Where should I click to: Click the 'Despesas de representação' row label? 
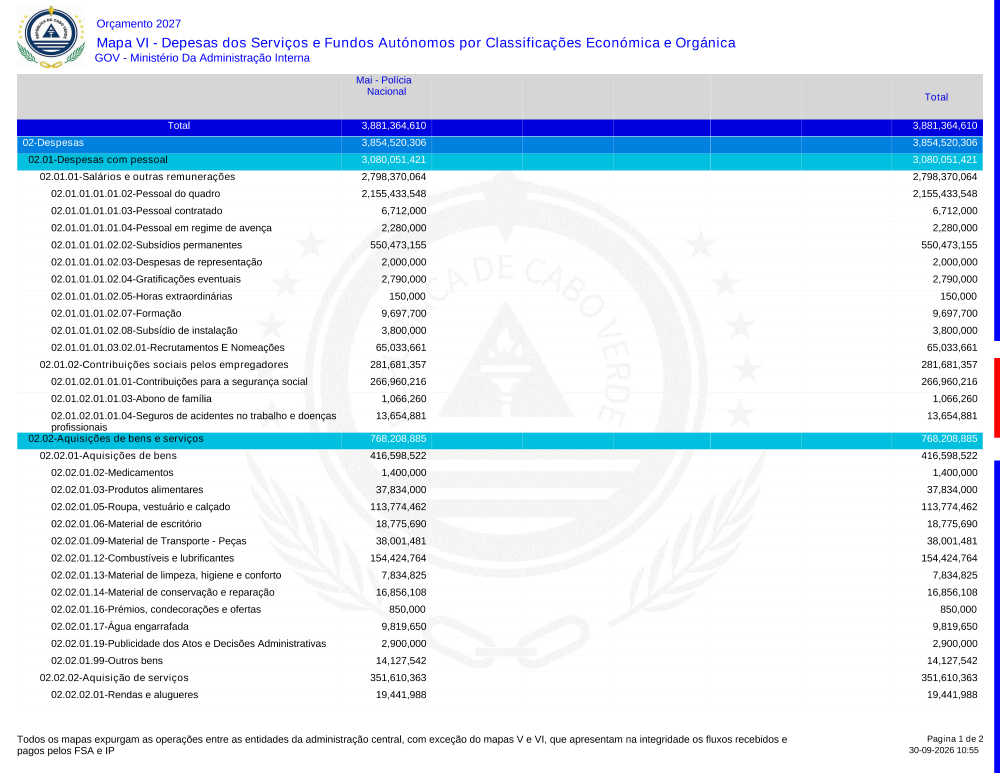(x=156, y=262)
